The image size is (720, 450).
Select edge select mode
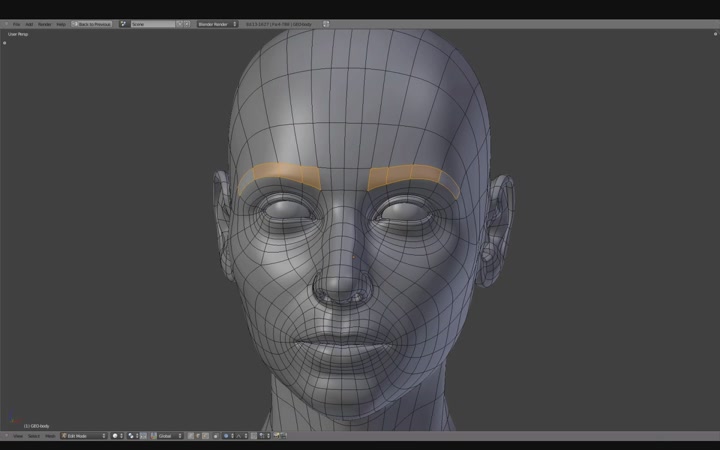pyautogui.click(x=198, y=436)
